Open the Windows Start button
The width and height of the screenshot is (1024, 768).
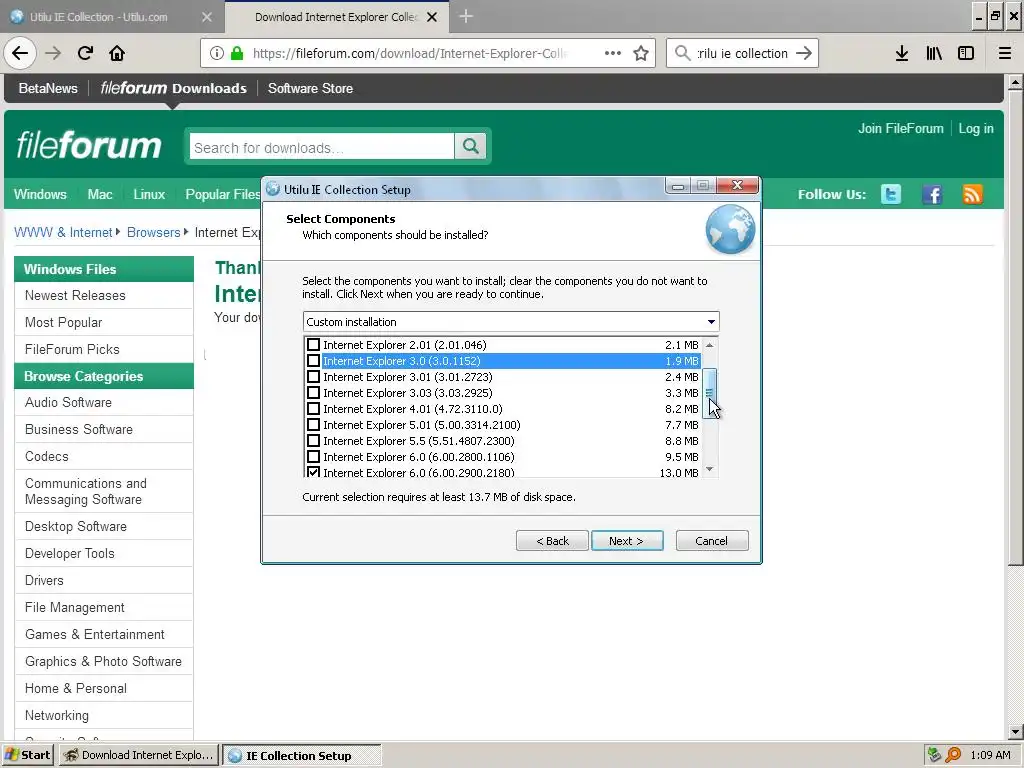tap(27, 755)
